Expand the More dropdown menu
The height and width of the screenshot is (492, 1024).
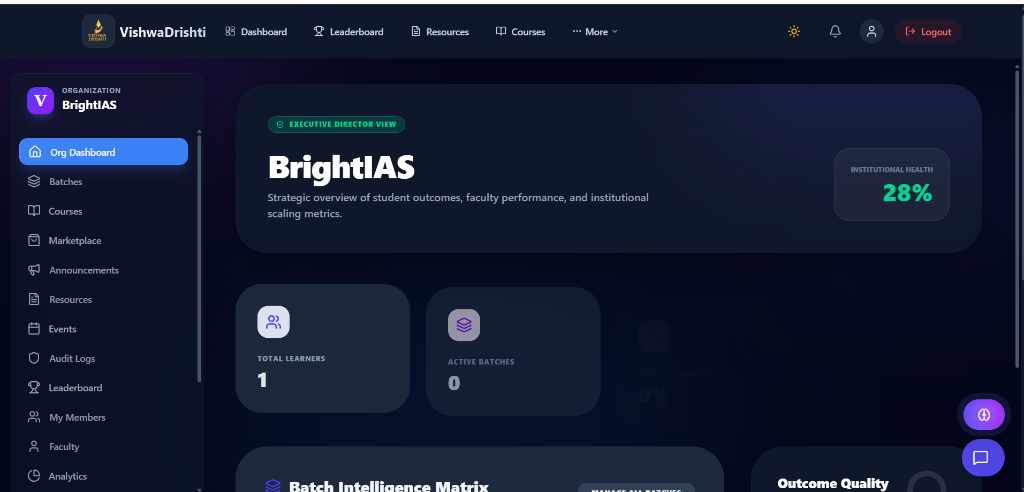(x=594, y=31)
